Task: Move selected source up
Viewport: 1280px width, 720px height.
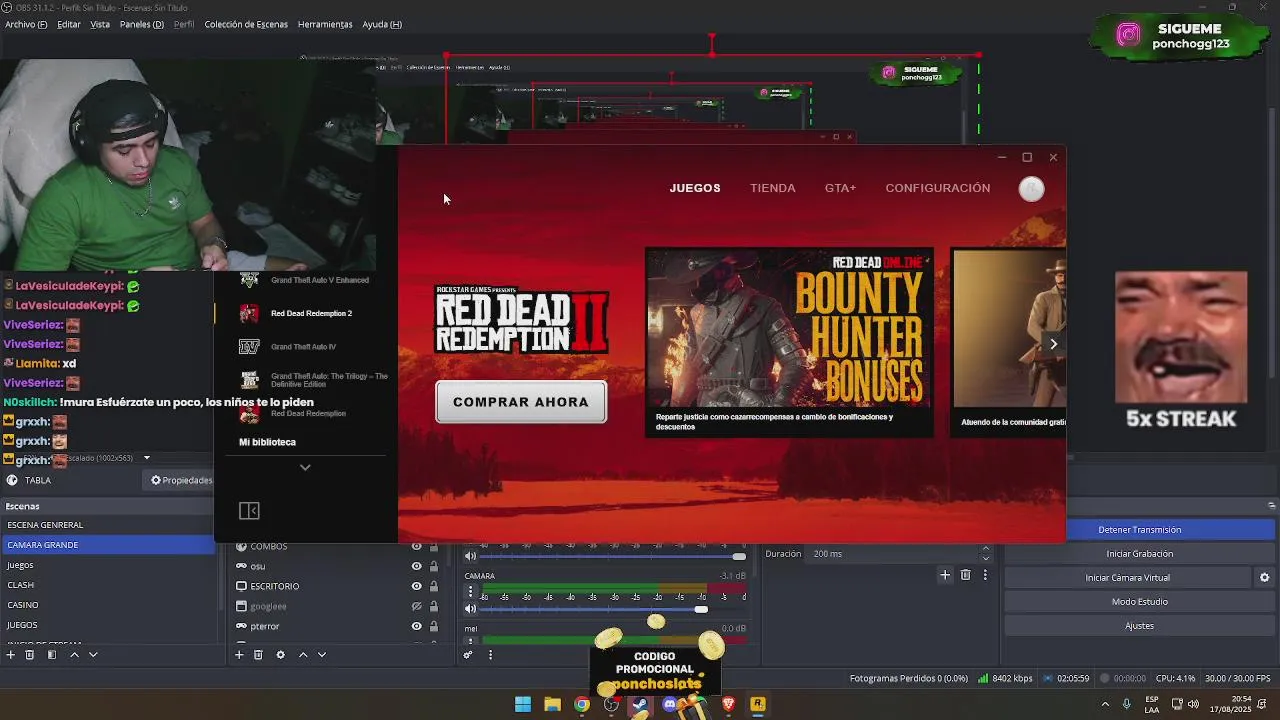Action: click(x=303, y=654)
